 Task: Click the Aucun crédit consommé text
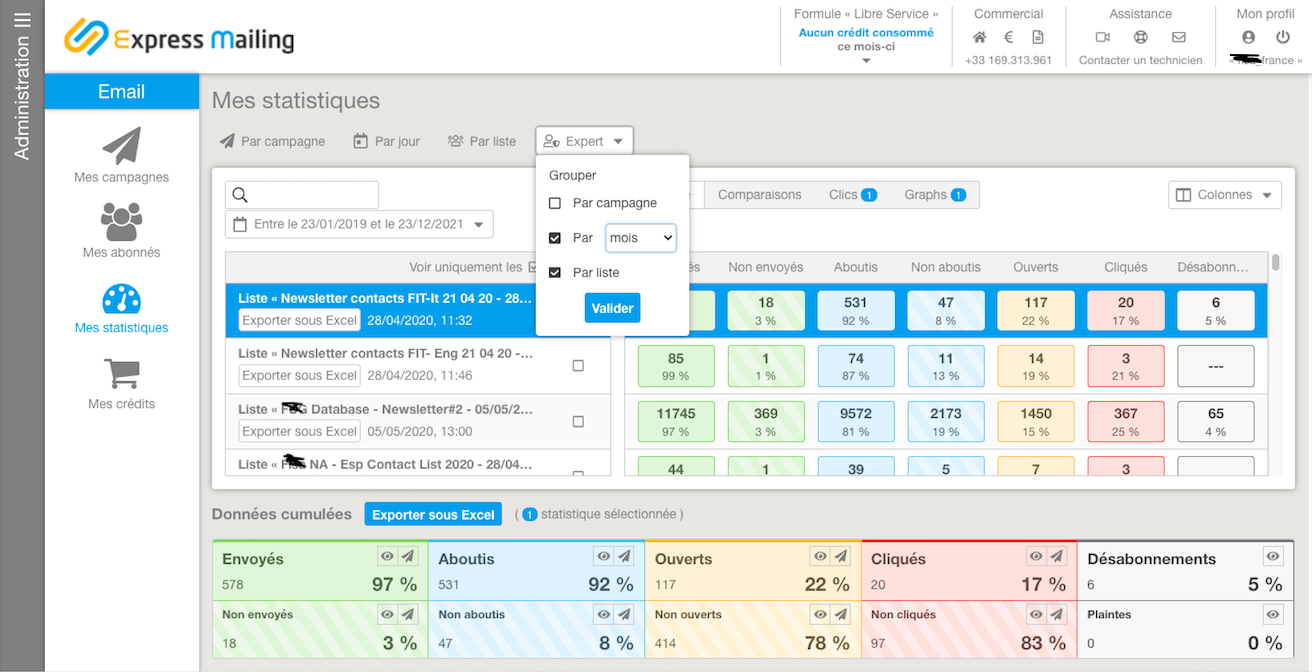click(866, 33)
